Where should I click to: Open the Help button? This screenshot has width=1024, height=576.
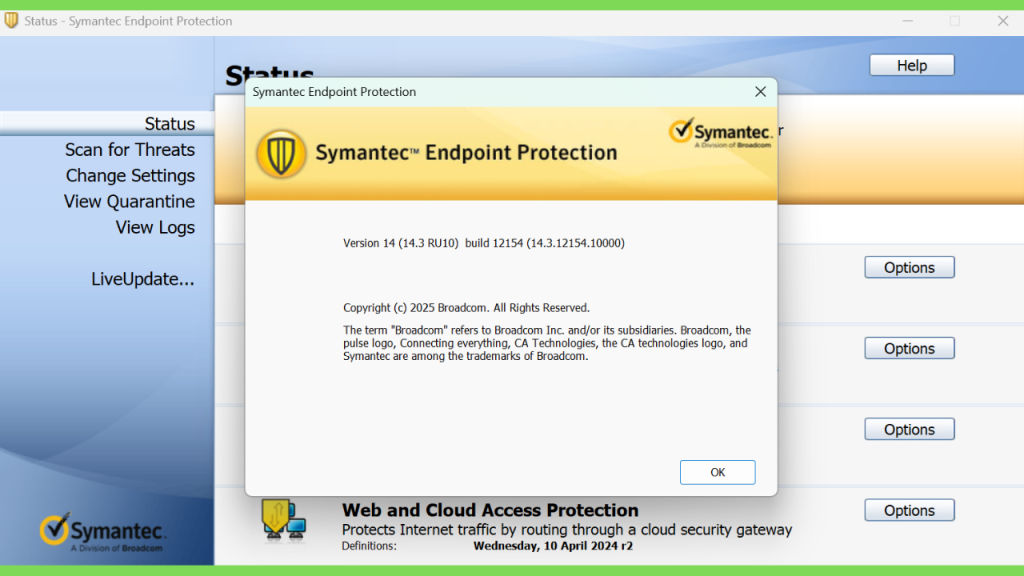click(x=912, y=65)
